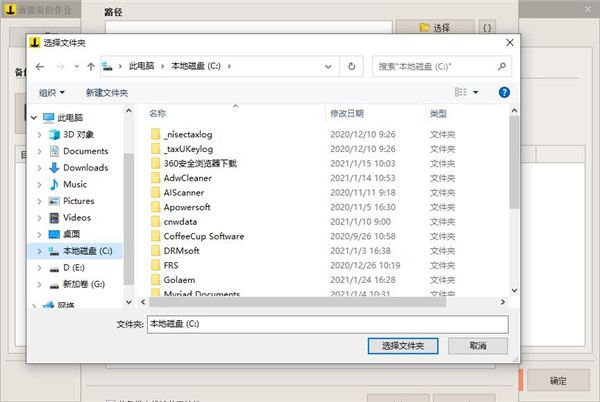
Task: Click the {} variable button in background window
Action: coord(487,28)
